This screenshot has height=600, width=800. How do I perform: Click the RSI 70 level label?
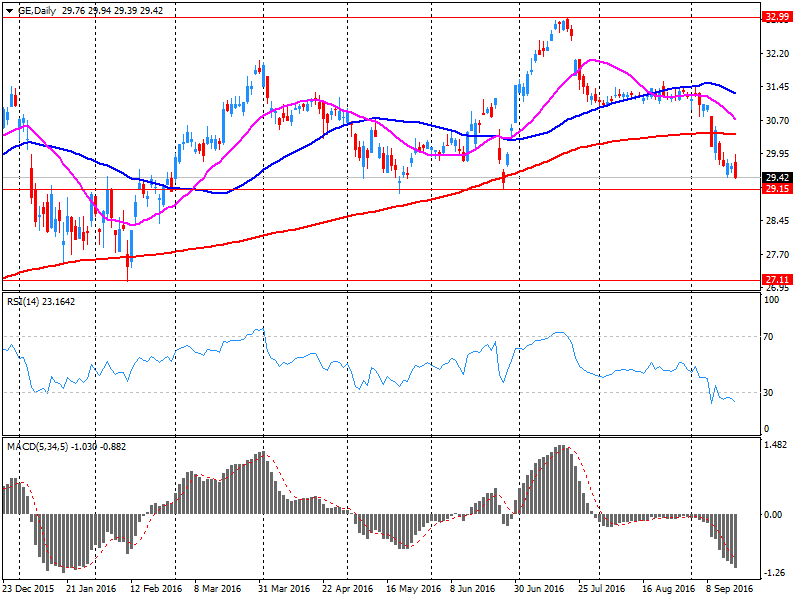click(x=768, y=337)
